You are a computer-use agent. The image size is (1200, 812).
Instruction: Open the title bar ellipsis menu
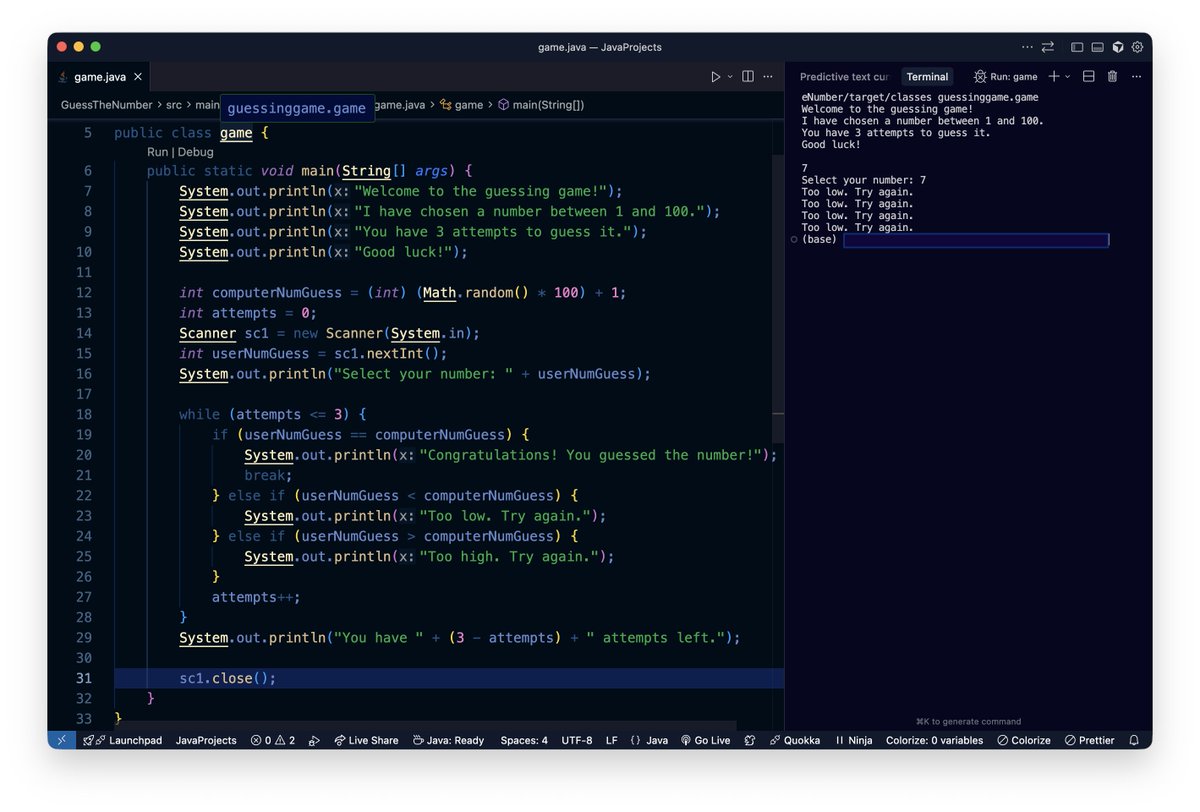[1027, 47]
